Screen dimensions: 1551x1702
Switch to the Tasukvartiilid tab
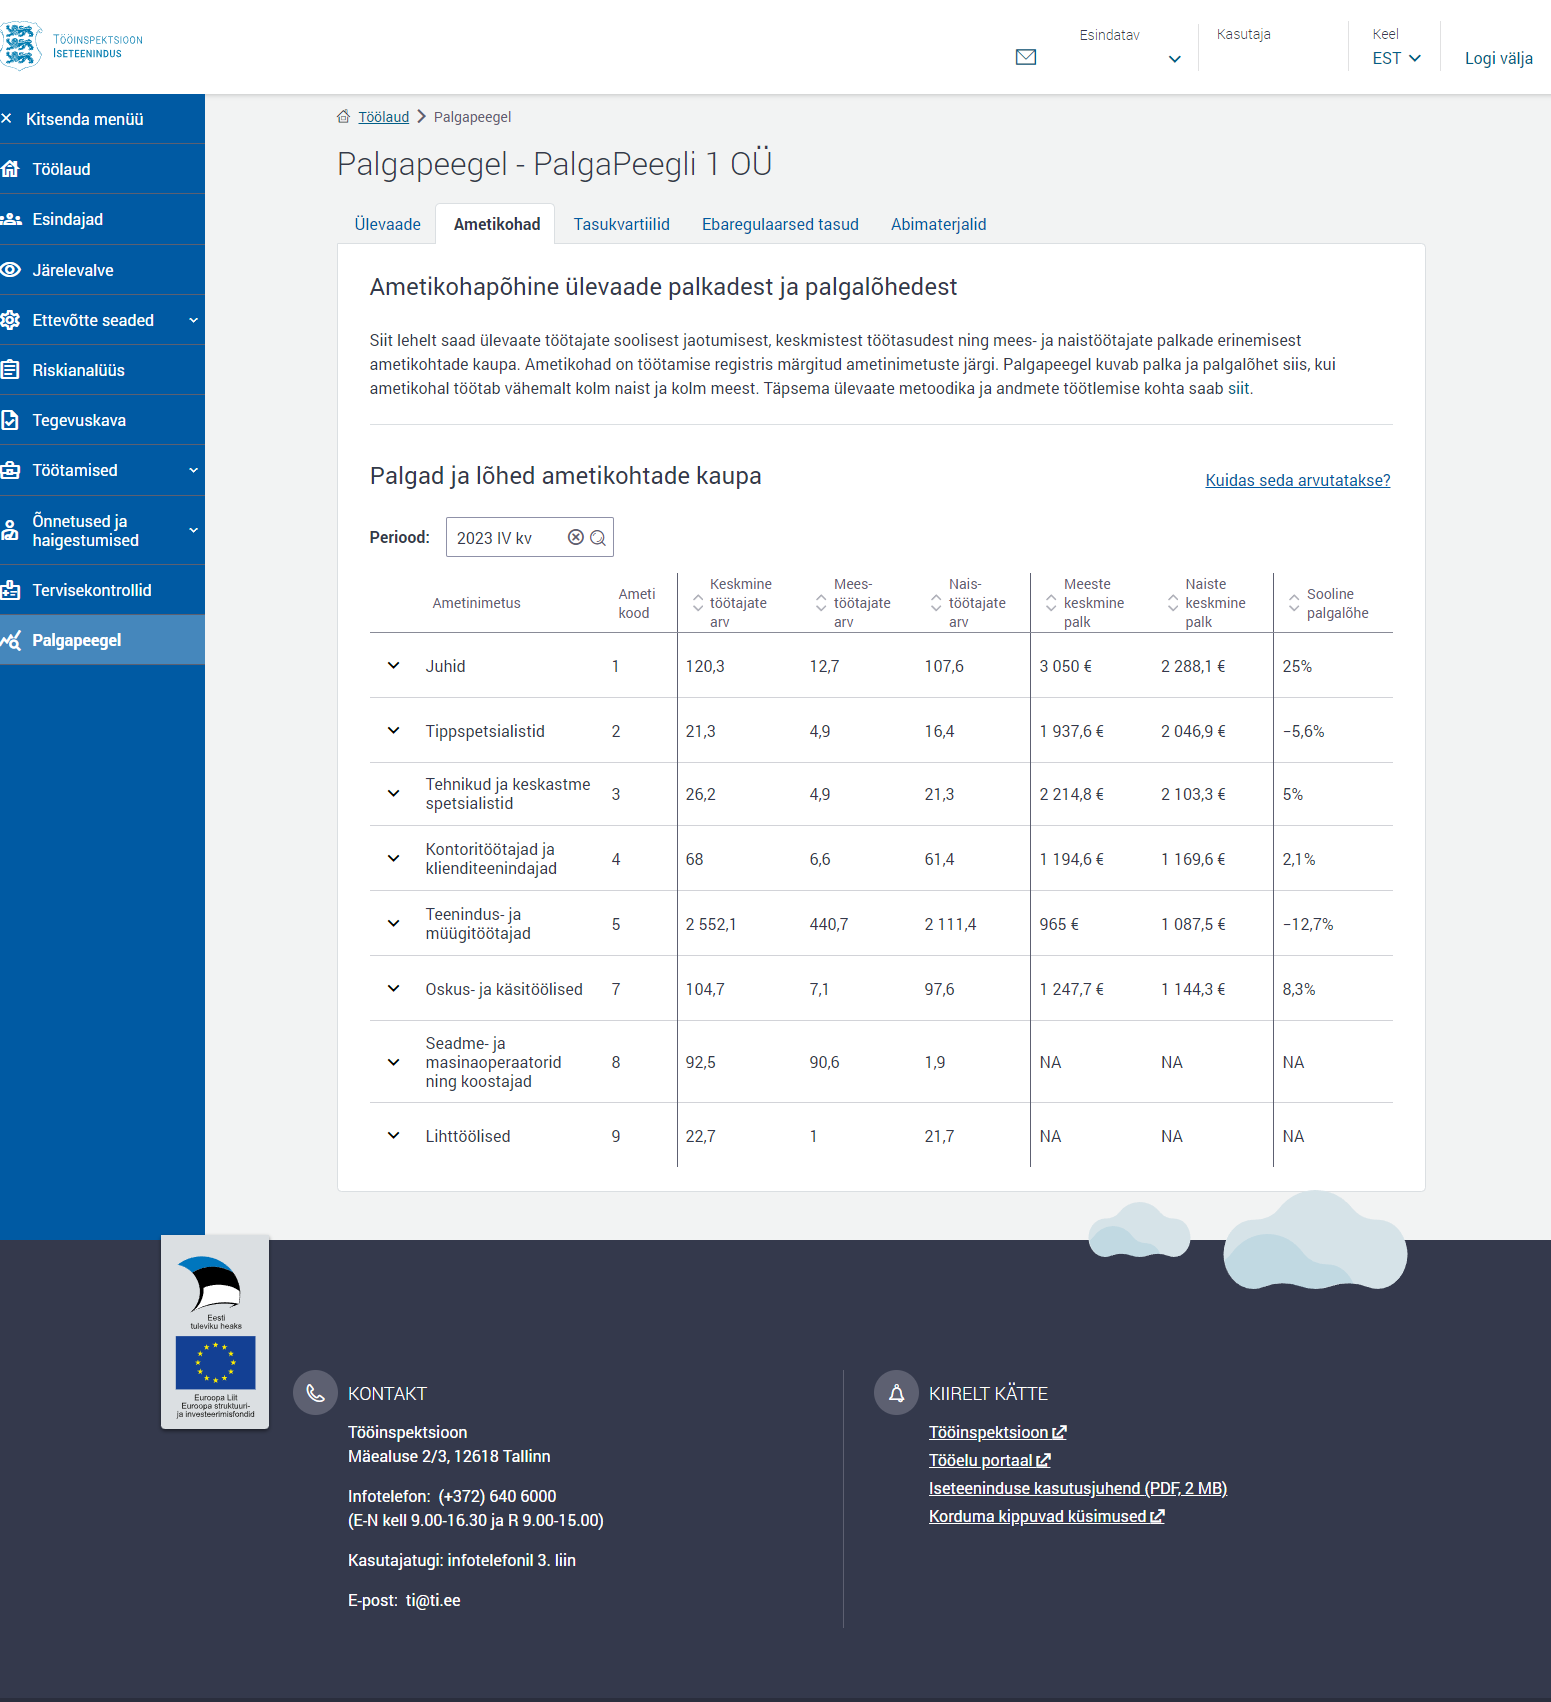coord(622,224)
